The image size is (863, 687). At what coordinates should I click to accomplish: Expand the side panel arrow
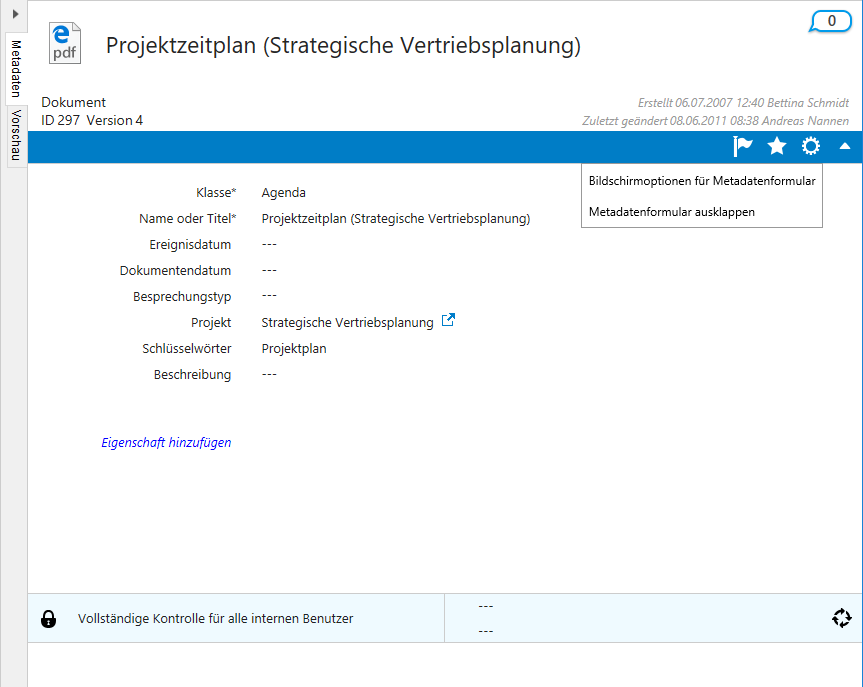click(x=15, y=13)
